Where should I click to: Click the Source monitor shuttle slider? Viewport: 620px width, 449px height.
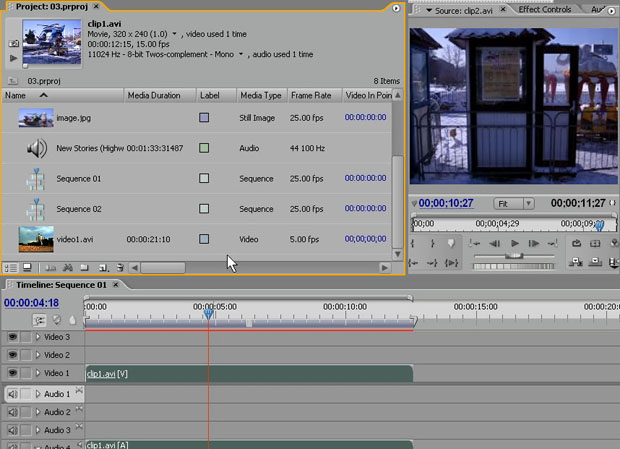(x=514, y=257)
